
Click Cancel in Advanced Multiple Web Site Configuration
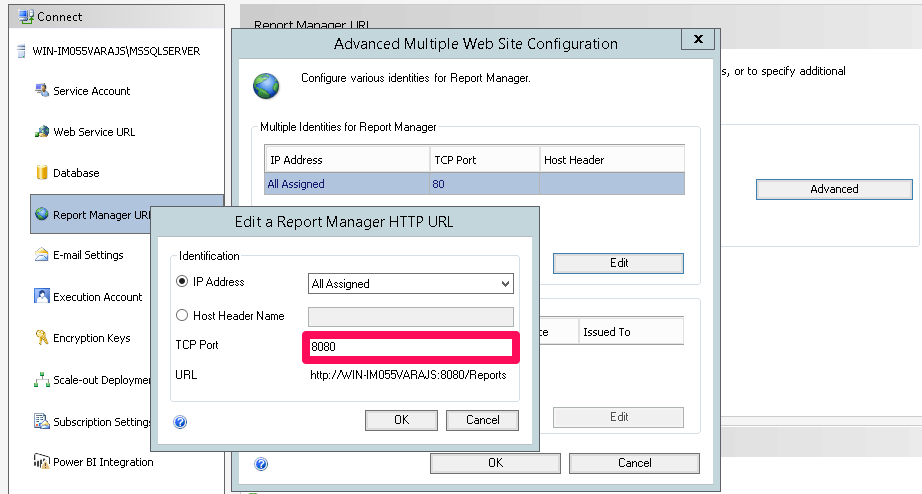(634, 463)
